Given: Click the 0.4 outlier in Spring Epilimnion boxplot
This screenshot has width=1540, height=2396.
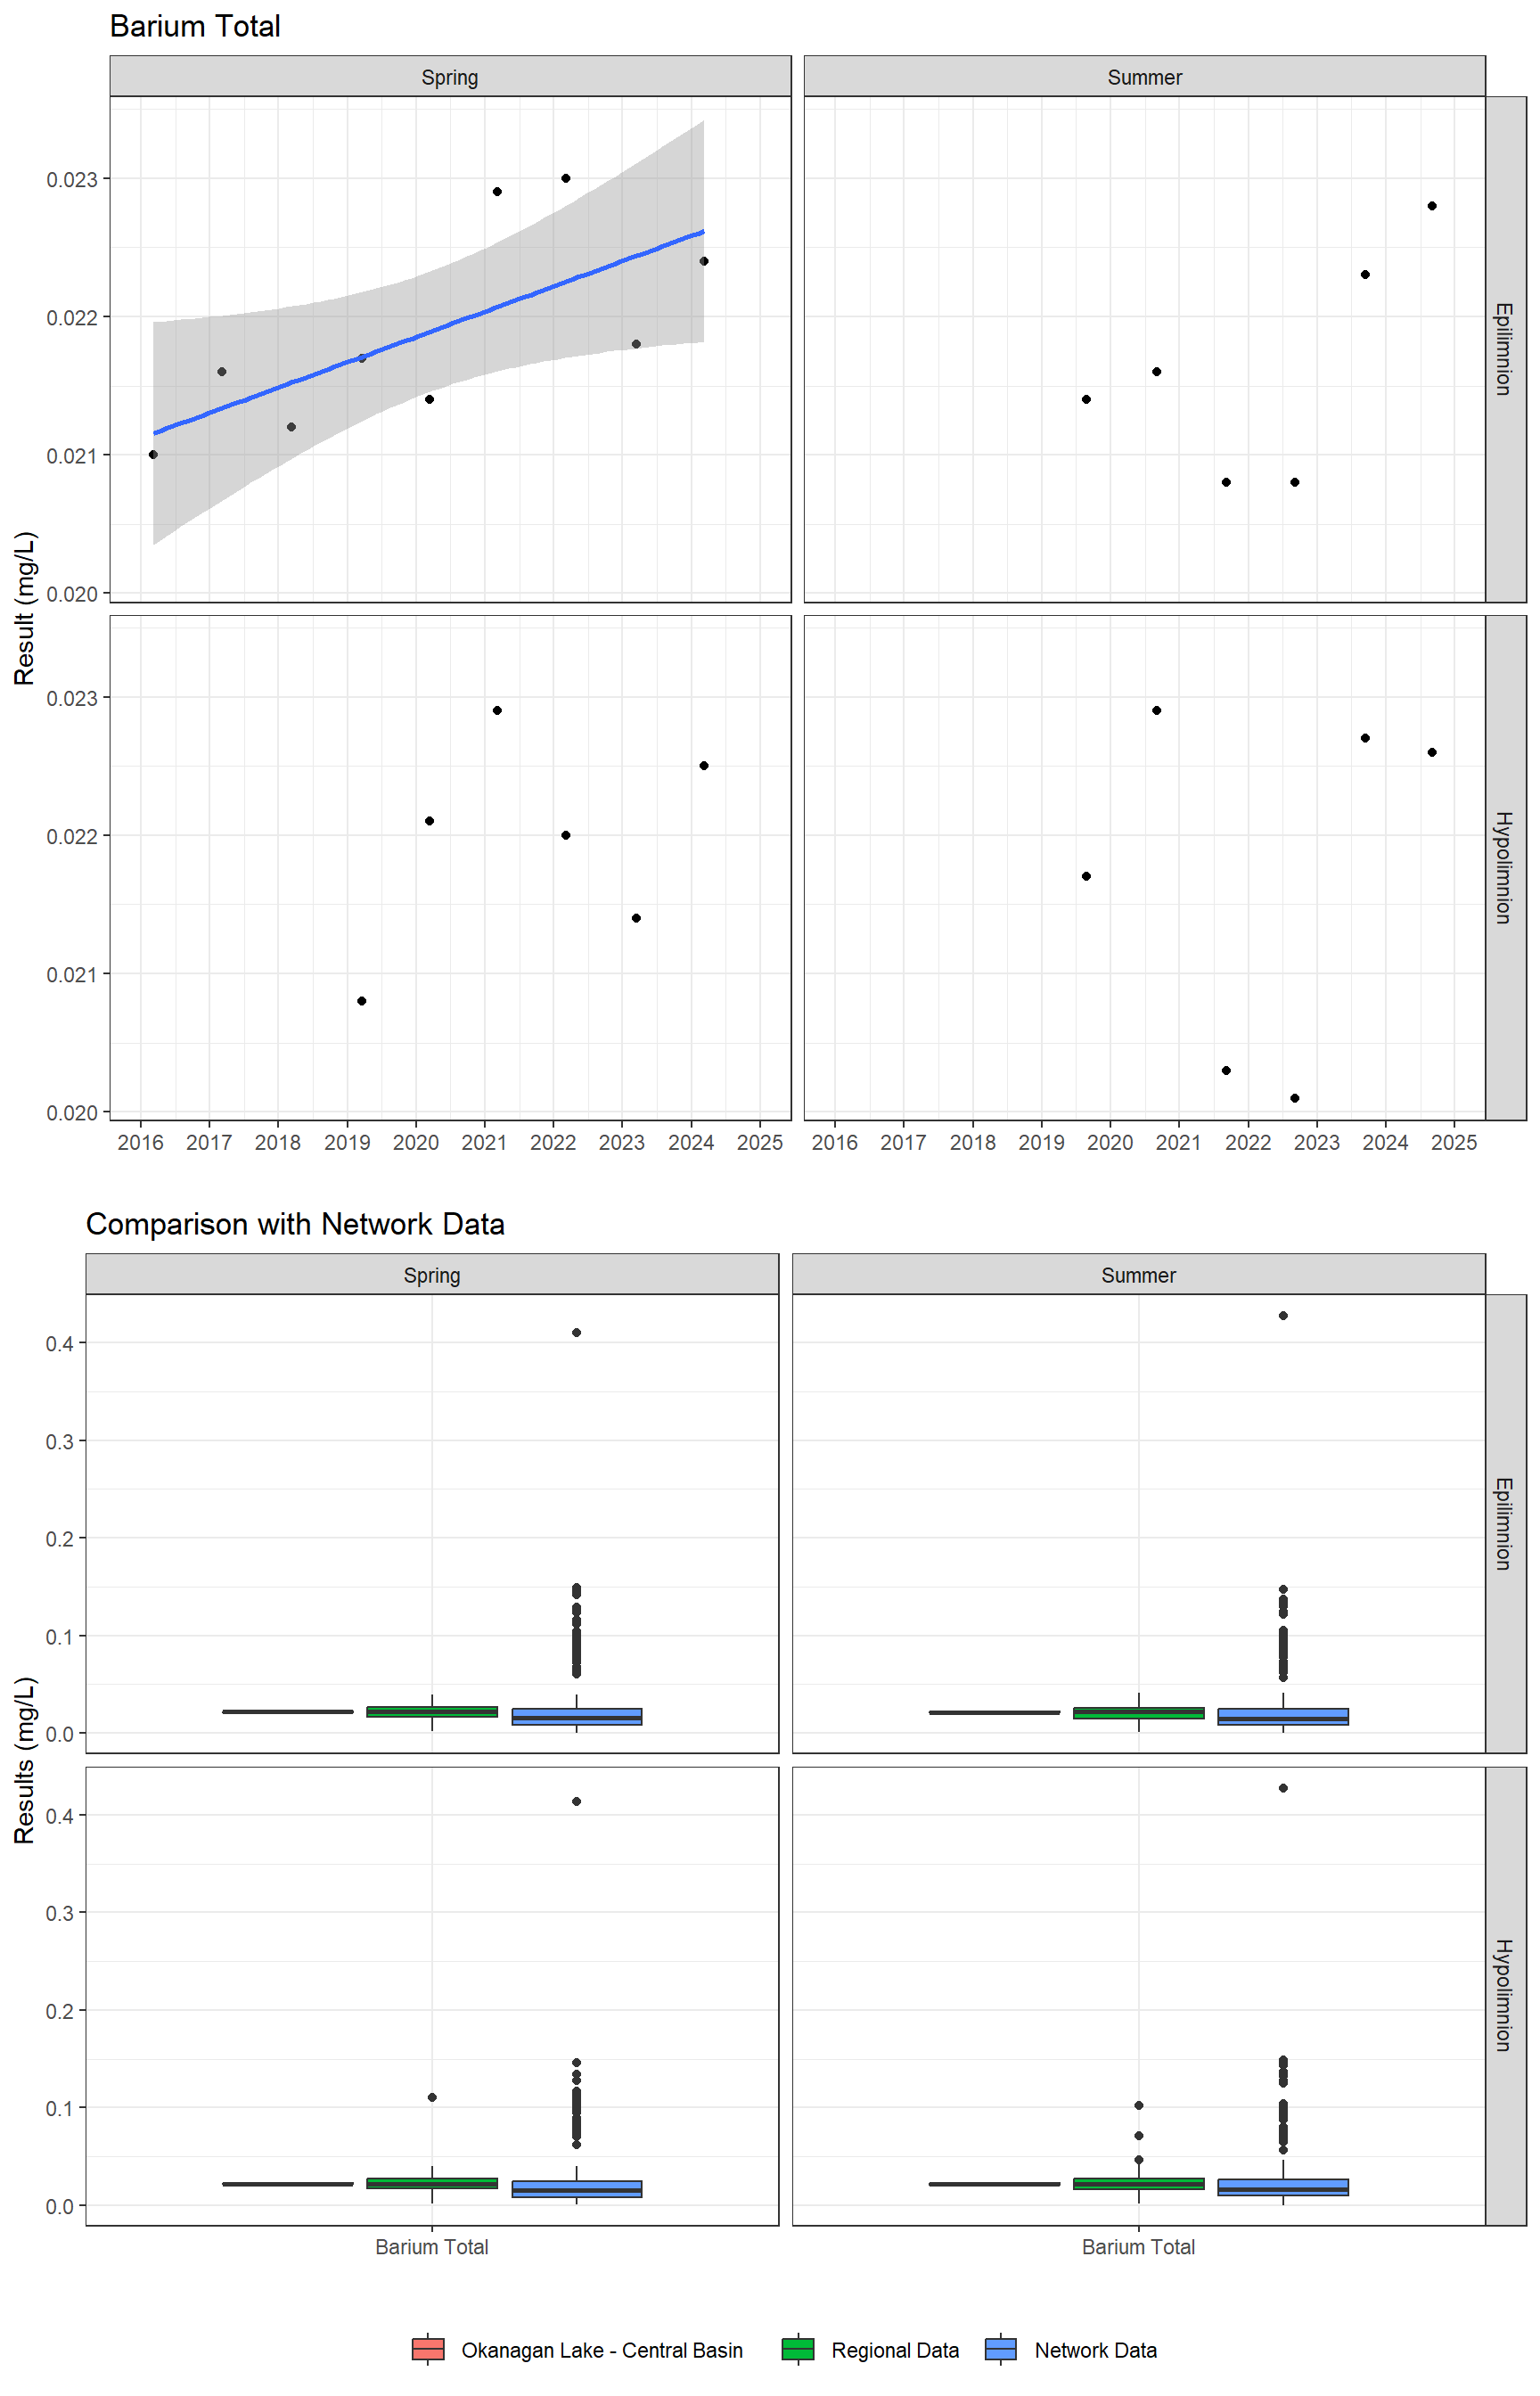Looking at the screenshot, I should (577, 1332).
